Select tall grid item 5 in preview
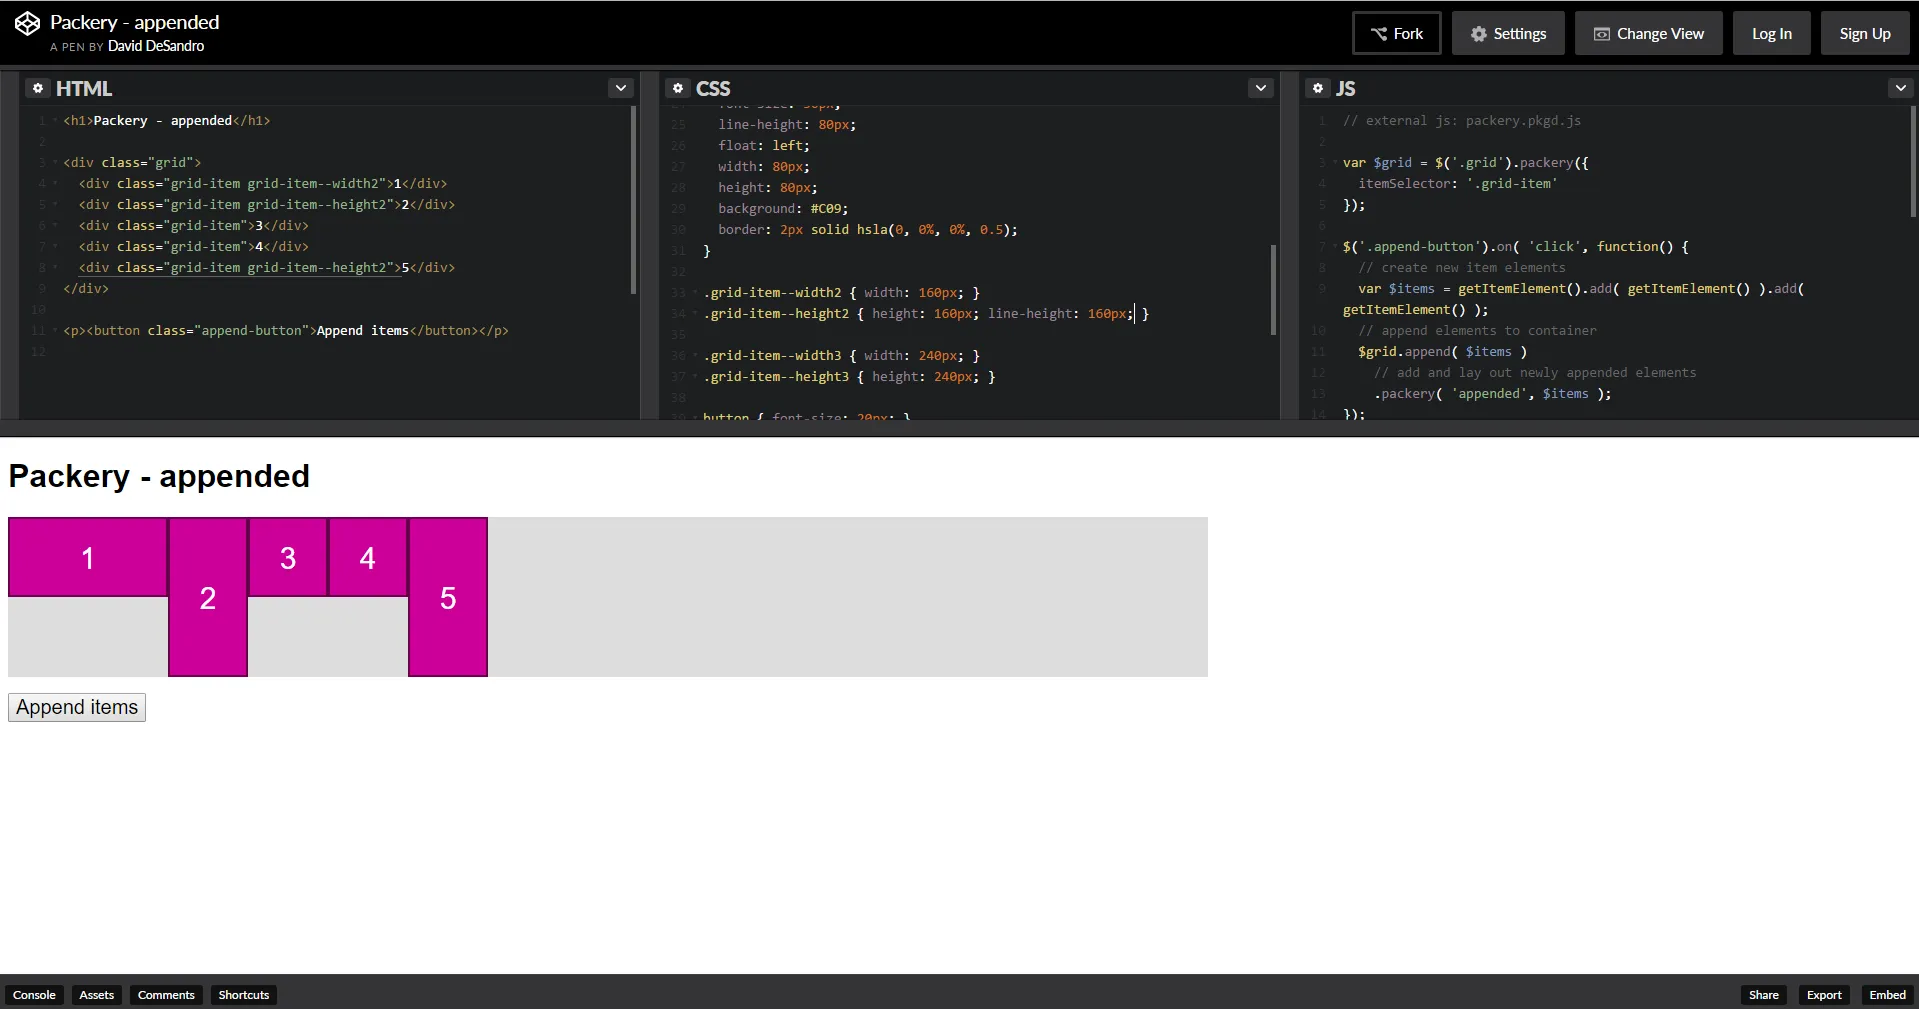The image size is (1919, 1009). (x=448, y=597)
